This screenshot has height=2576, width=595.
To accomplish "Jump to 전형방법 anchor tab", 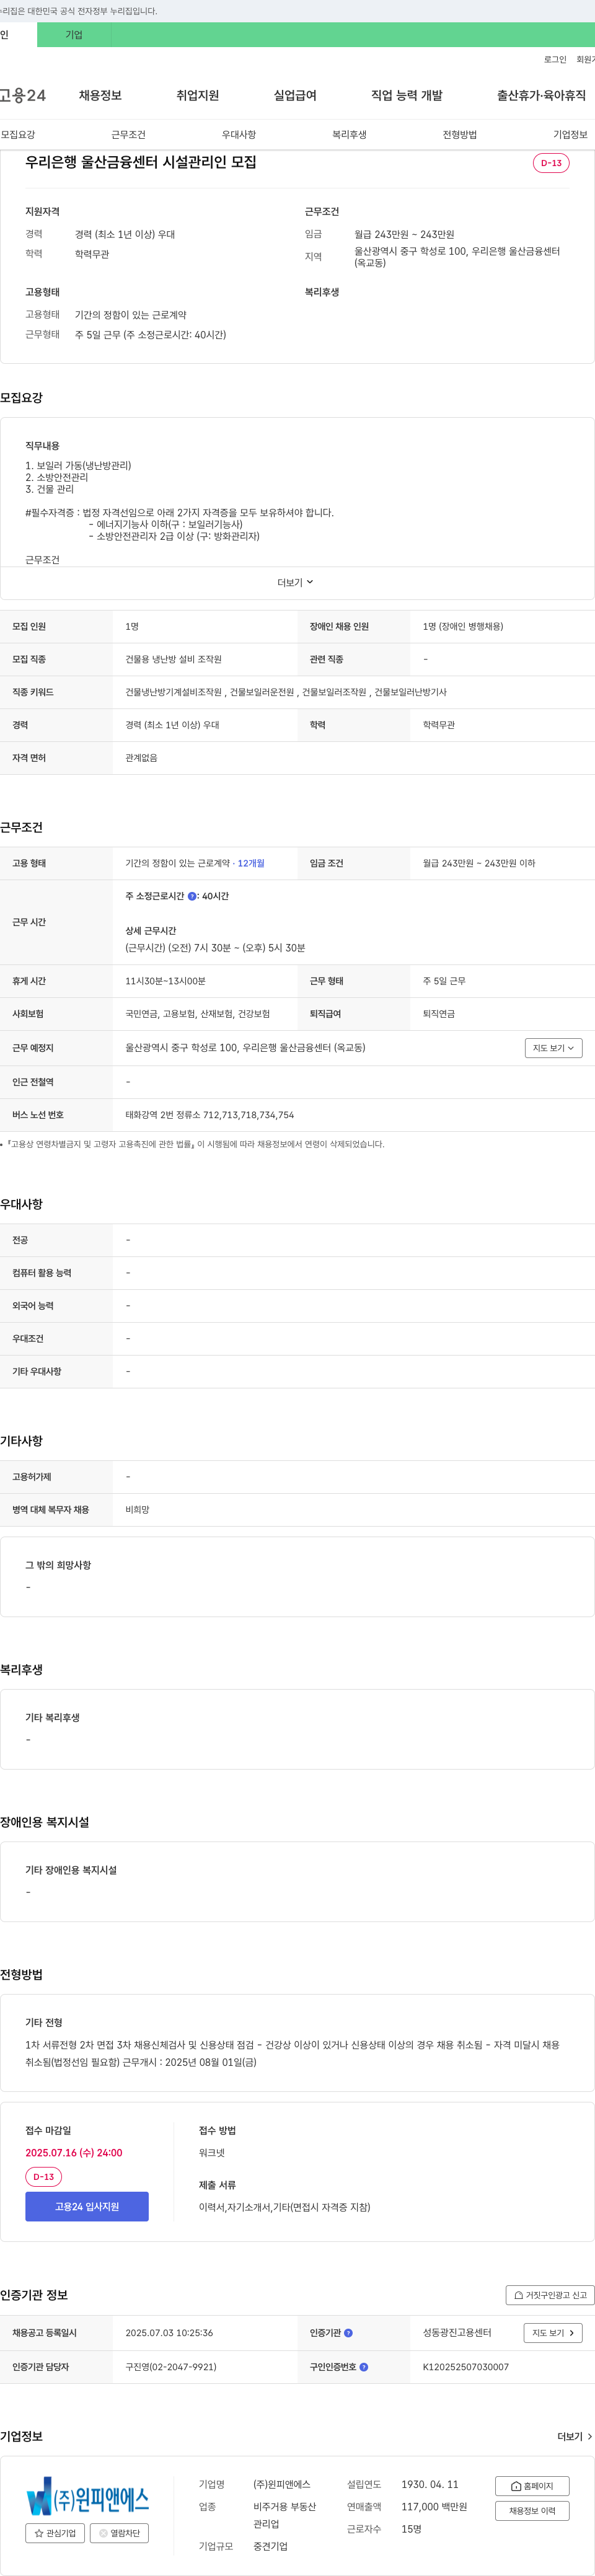I will (x=460, y=134).
